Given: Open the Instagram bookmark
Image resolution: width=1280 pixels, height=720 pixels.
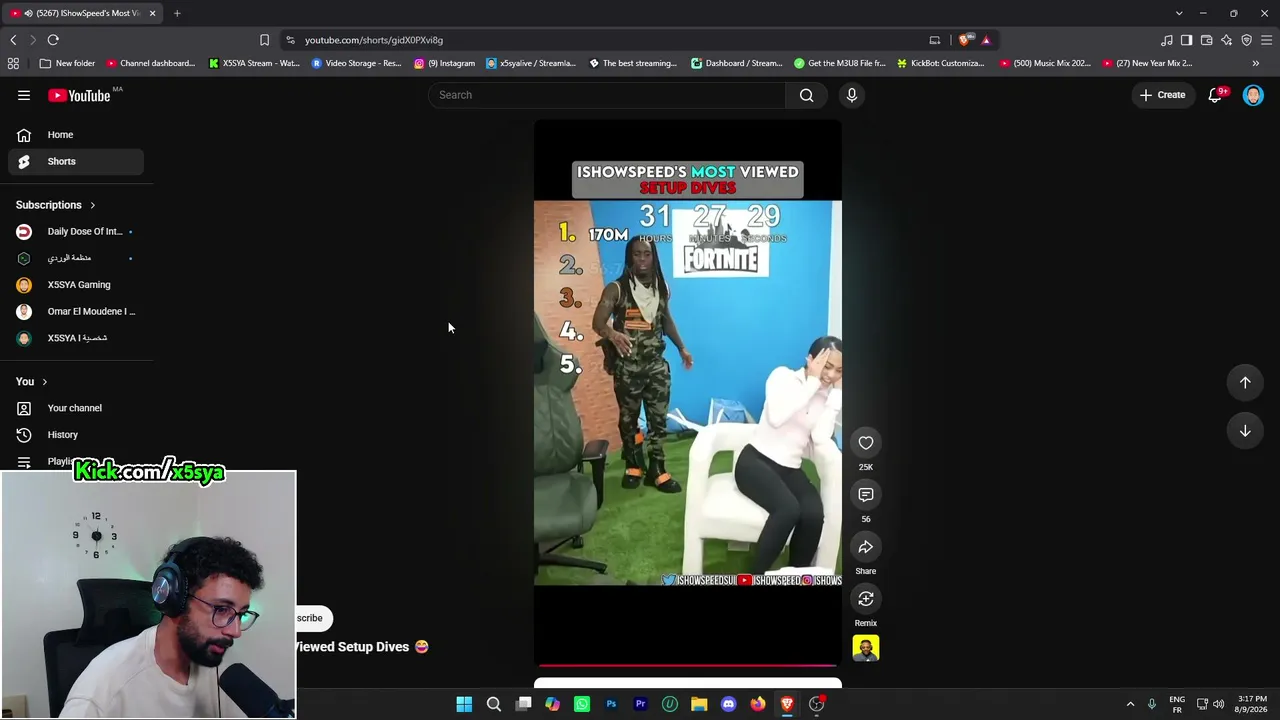Looking at the screenshot, I should (x=445, y=63).
